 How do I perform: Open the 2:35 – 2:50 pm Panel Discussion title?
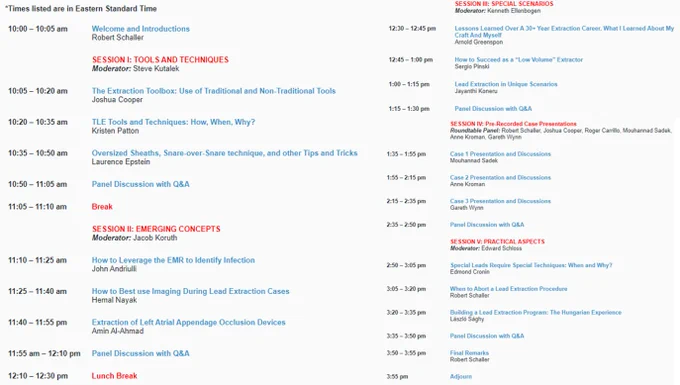pyautogui.click(x=487, y=225)
